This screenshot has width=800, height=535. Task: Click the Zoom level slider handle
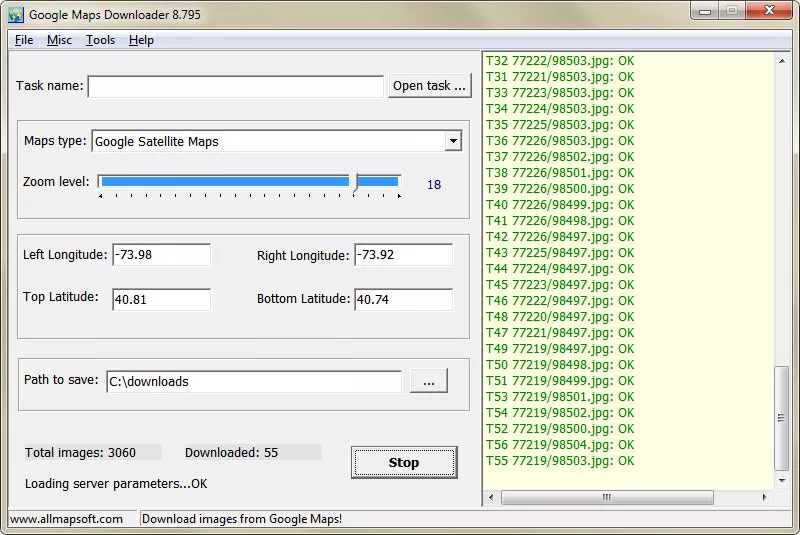point(356,183)
